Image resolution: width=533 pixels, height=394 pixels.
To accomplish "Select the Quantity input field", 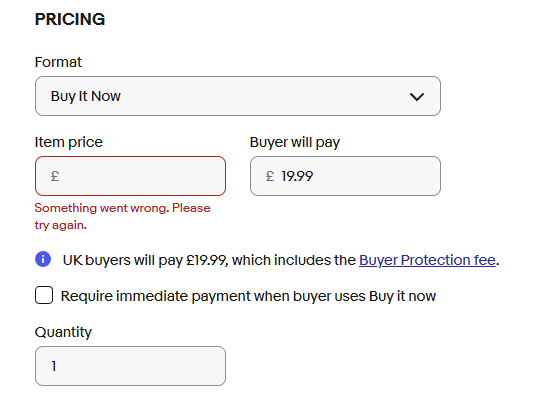I will click(131, 366).
